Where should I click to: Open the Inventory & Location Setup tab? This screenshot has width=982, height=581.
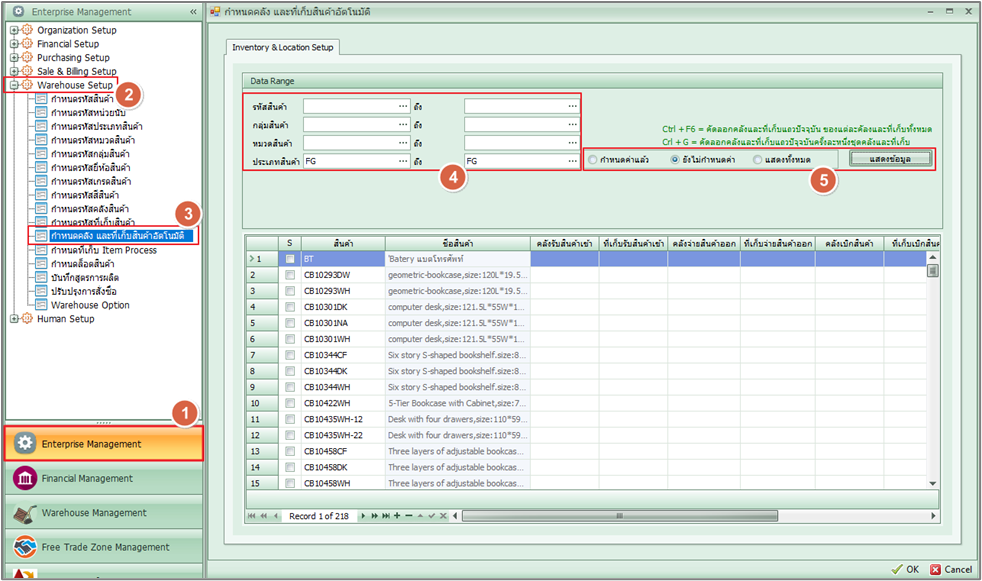pyautogui.click(x=284, y=47)
